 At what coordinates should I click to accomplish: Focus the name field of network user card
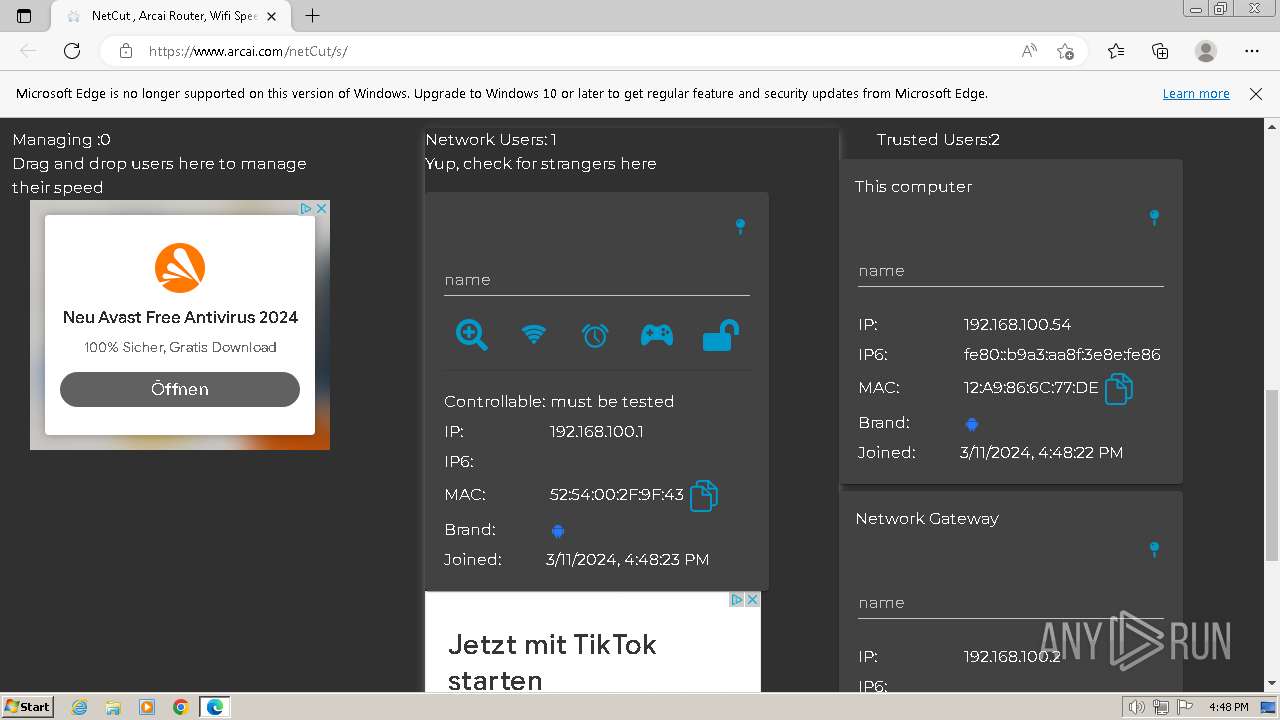tap(597, 280)
